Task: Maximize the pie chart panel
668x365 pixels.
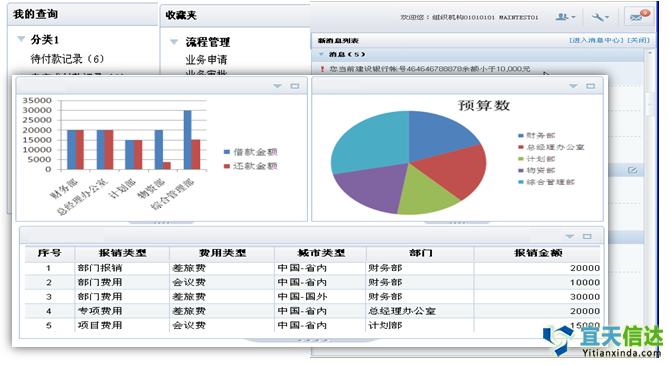Action: (x=590, y=86)
